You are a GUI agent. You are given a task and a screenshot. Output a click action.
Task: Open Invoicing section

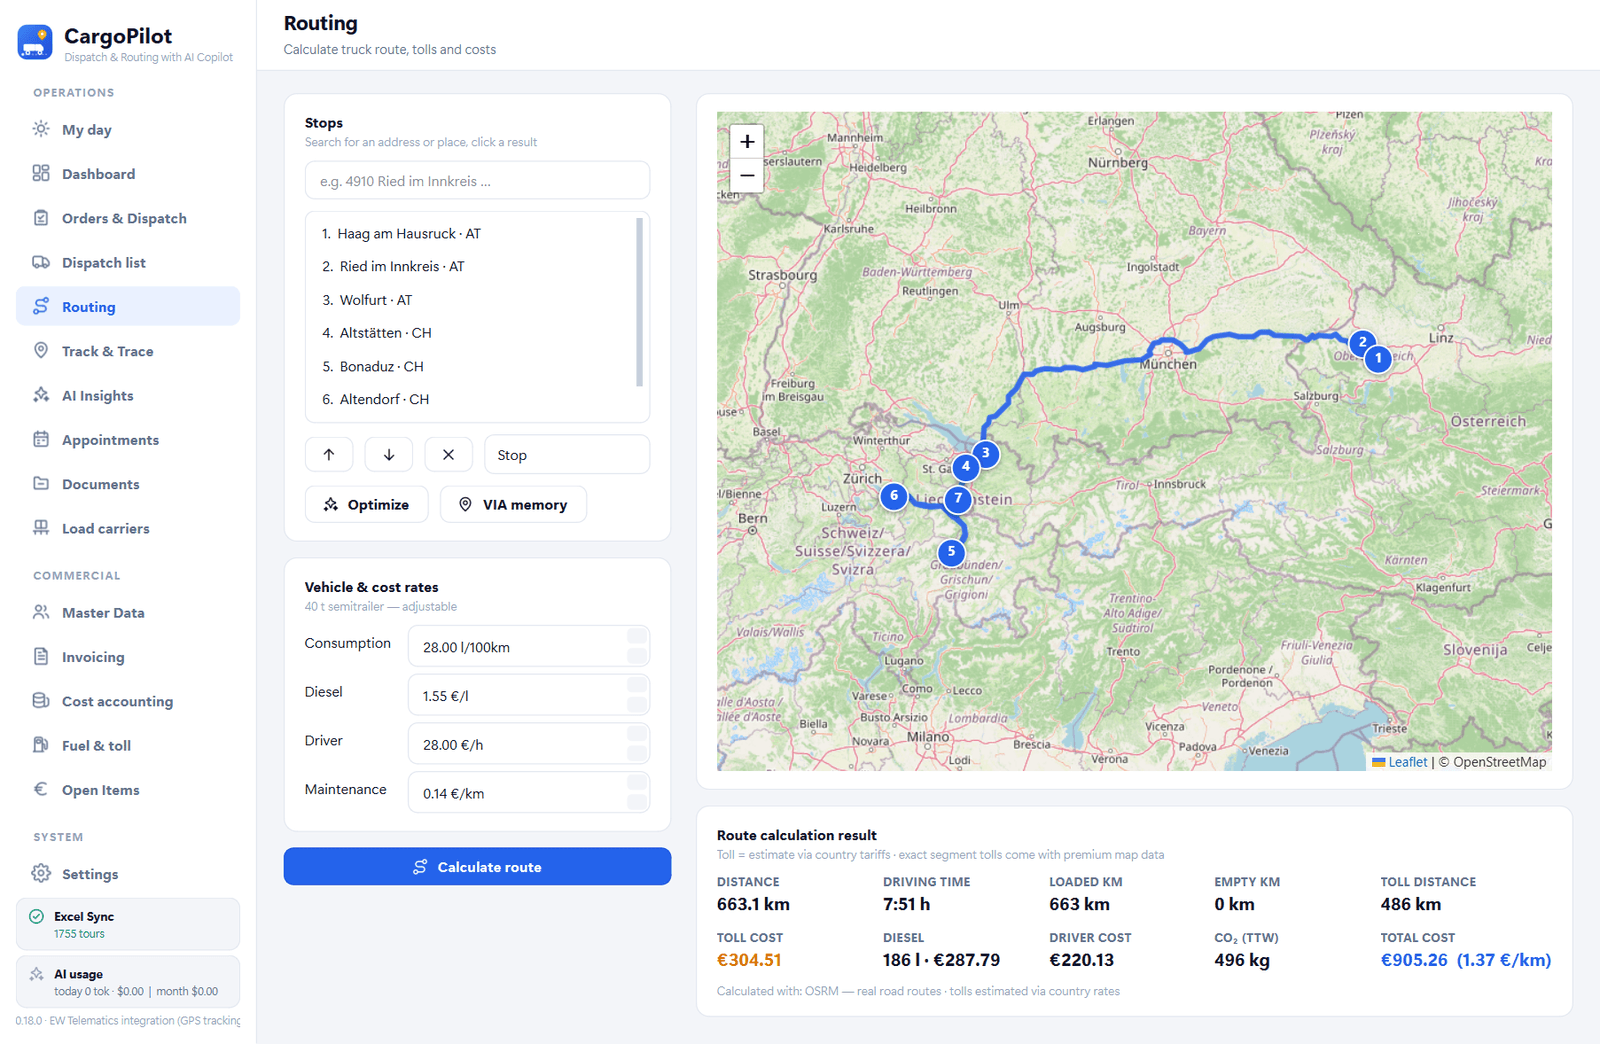pos(128,657)
